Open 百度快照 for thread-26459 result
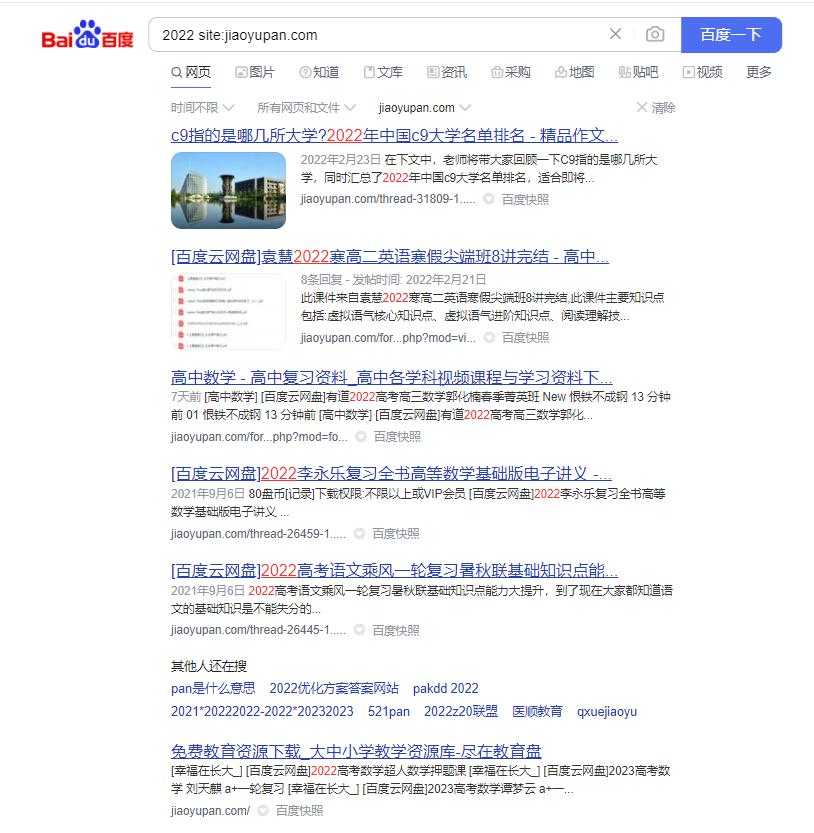814x833 pixels. pos(396,534)
